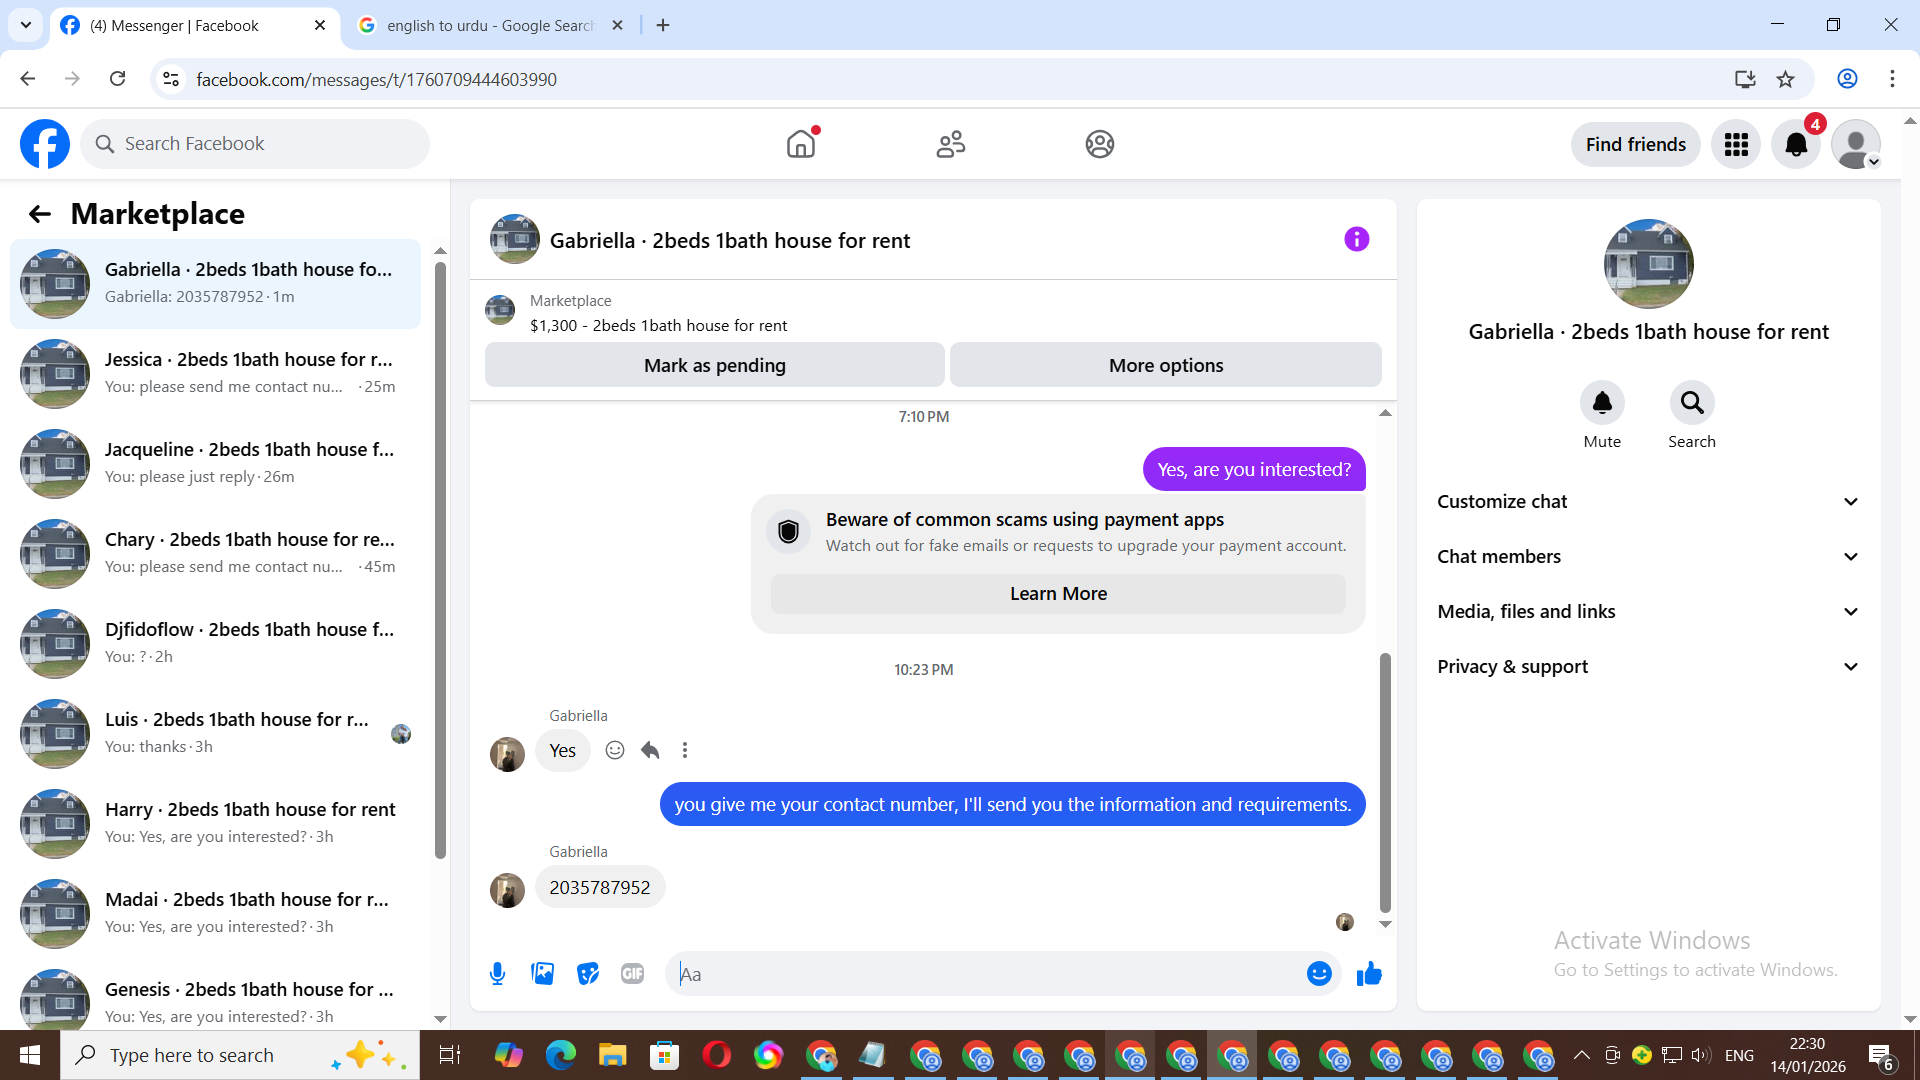Screen dimensions: 1920x1080
Task: Mute this conversation
Action: (x=1602, y=403)
